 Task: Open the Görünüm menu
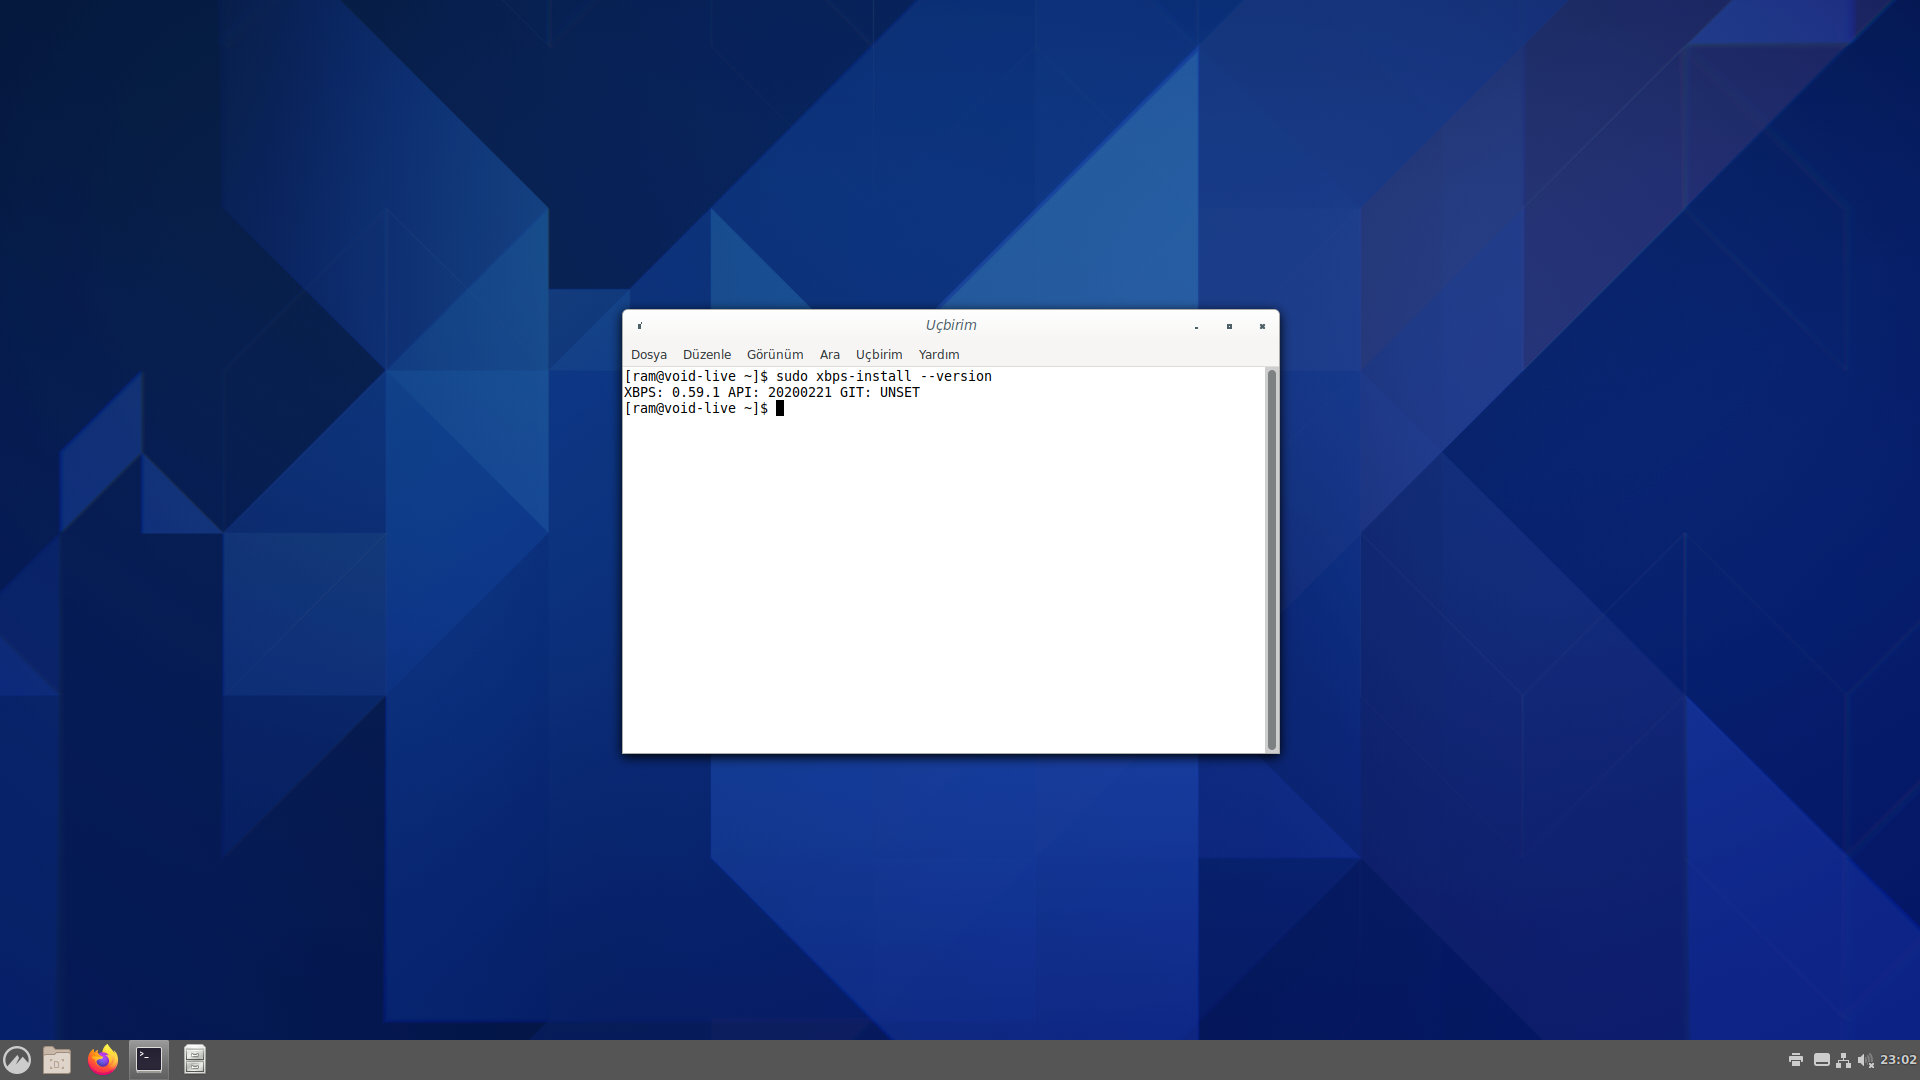[x=775, y=355]
